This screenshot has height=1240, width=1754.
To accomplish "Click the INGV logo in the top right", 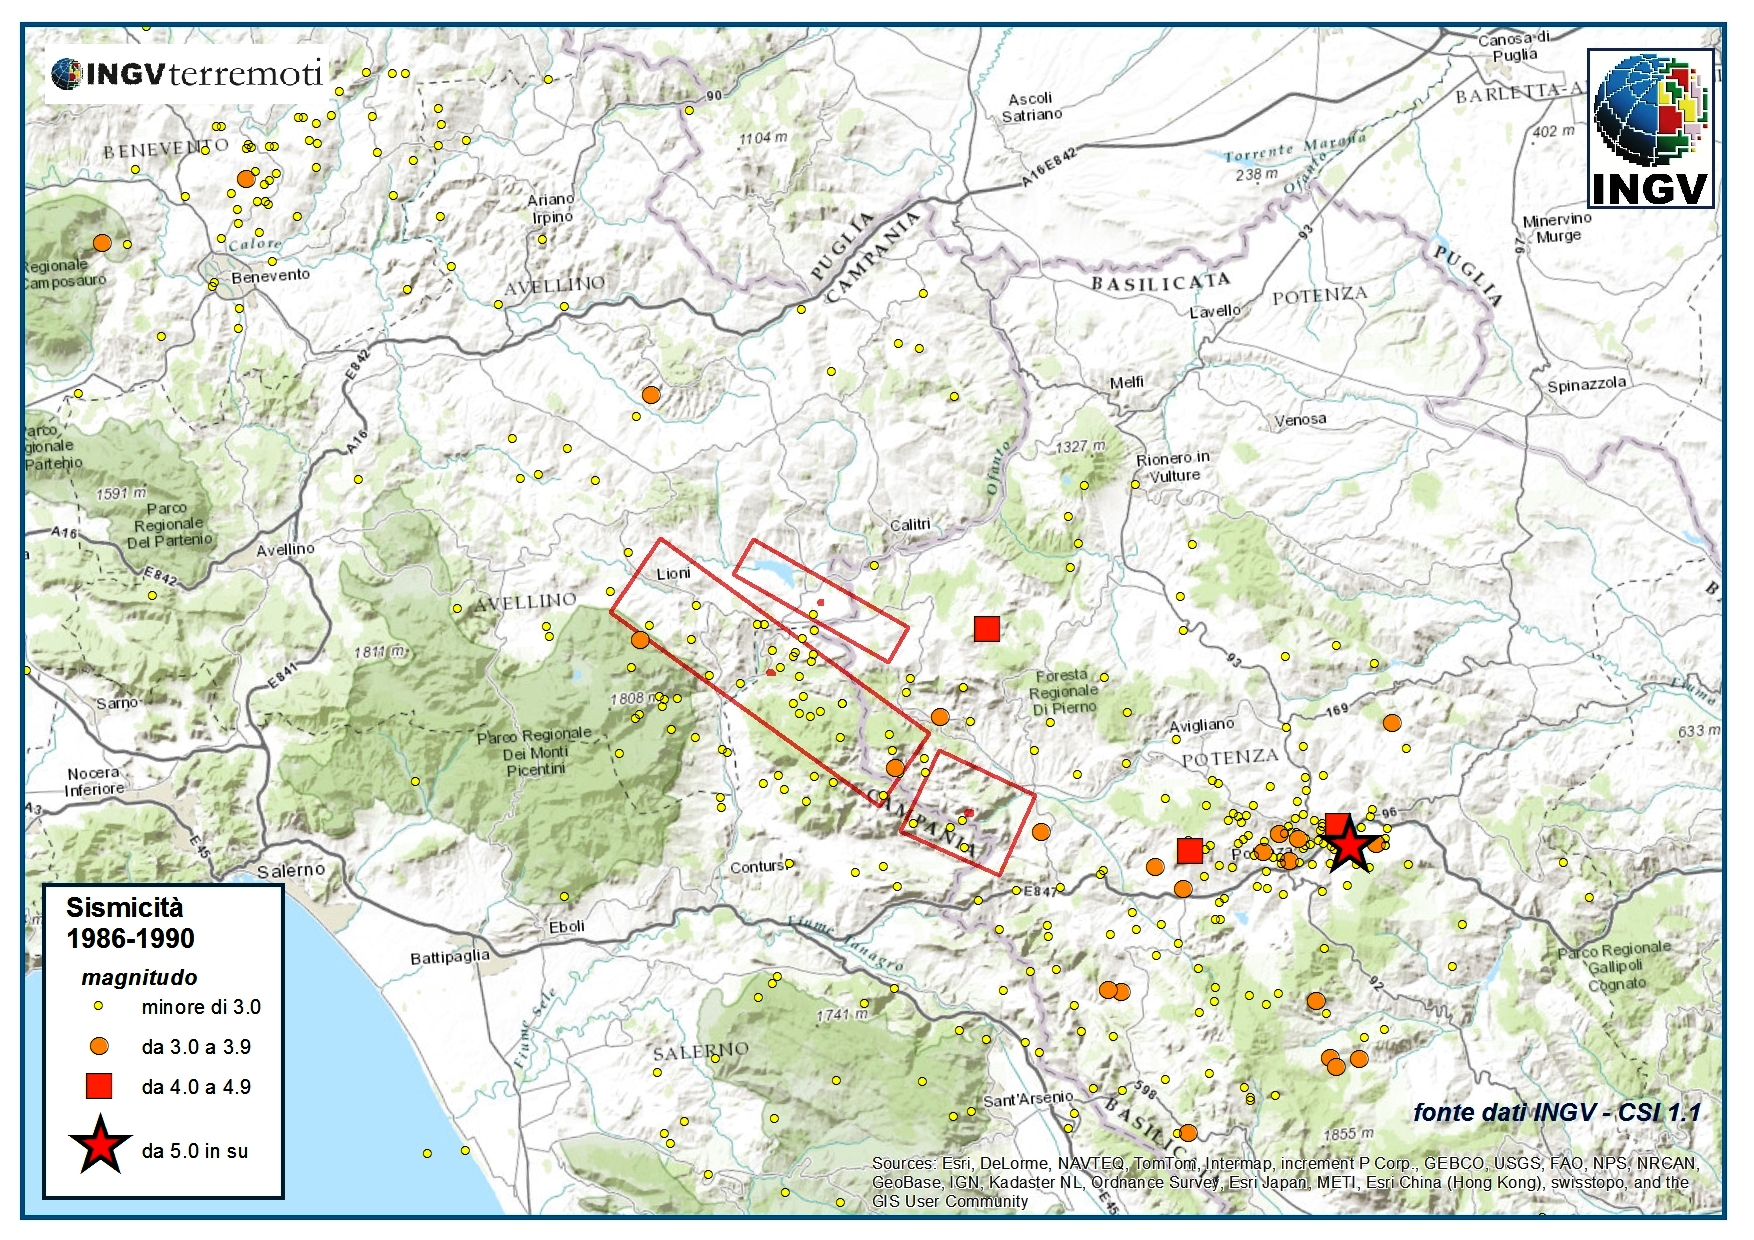I will click(1651, 128).
